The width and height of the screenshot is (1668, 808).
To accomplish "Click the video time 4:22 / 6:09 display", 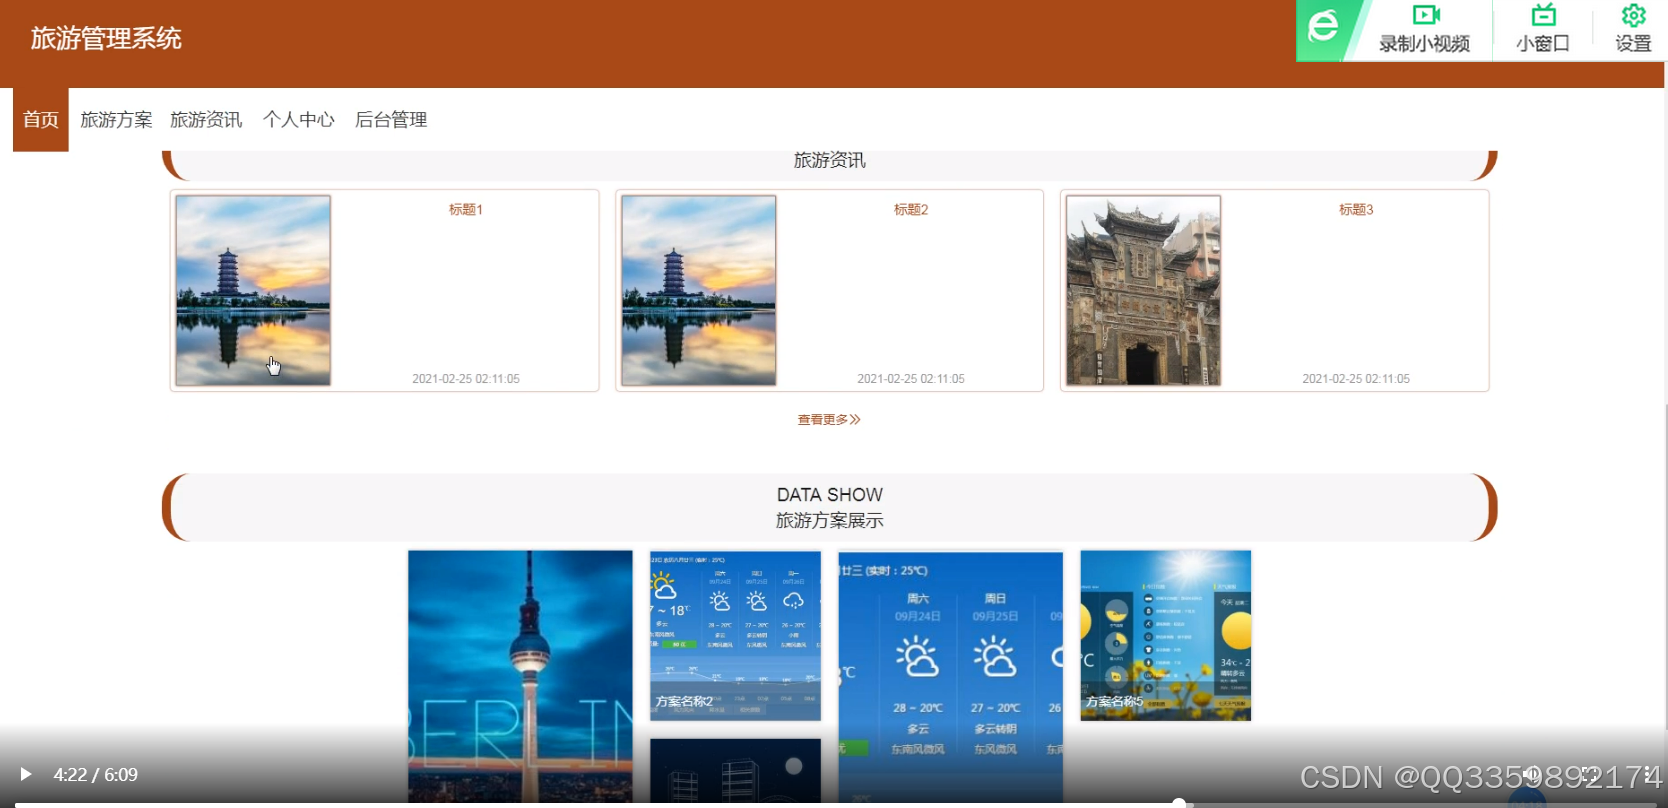I will point(96,775).
